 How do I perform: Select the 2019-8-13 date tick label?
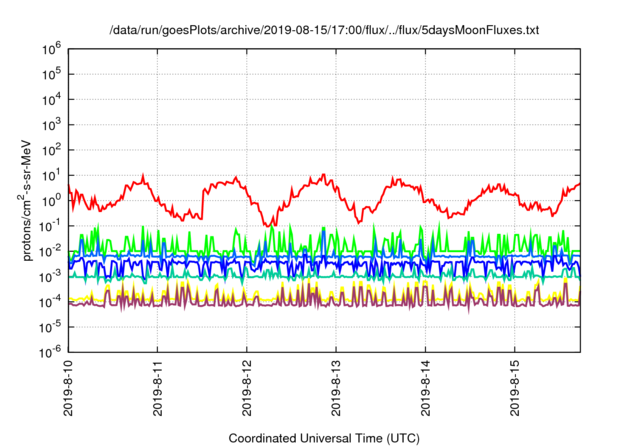336,390
